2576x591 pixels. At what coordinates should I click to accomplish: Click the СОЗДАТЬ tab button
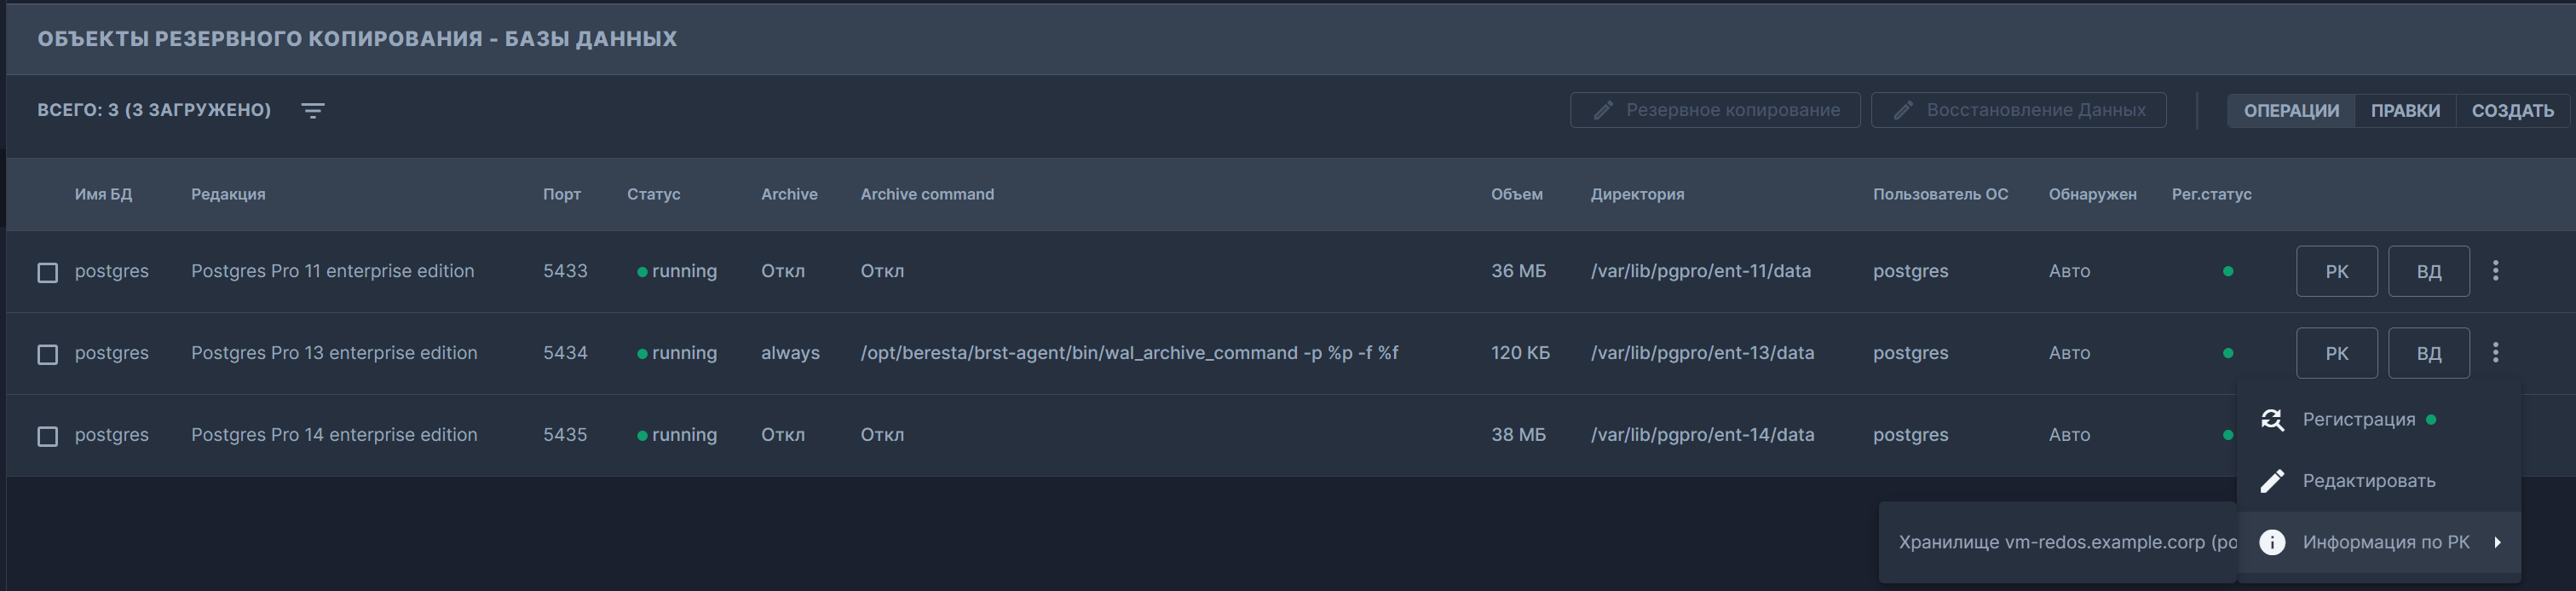(x=2512, y=110)
